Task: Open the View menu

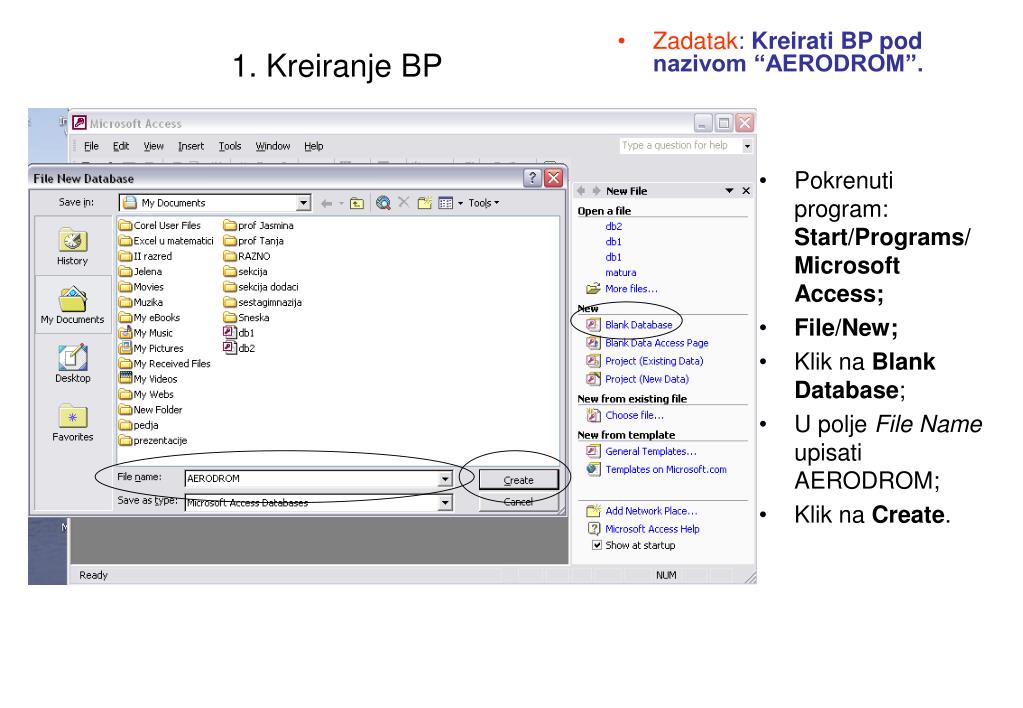Action: tap(154, 146)
